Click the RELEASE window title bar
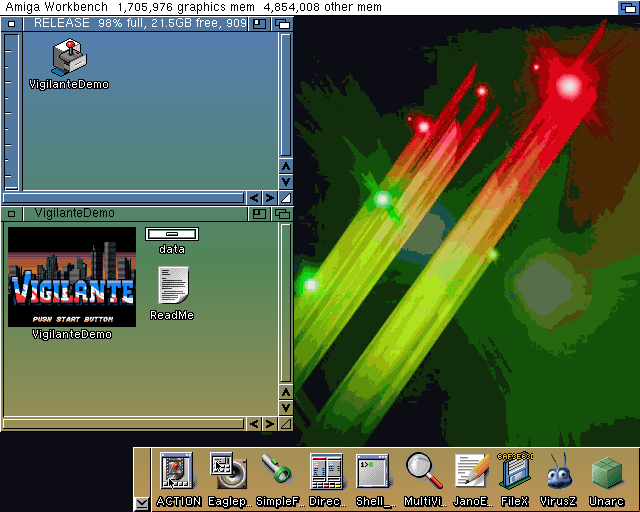640x512 pixels. click(x=136, y=24)
